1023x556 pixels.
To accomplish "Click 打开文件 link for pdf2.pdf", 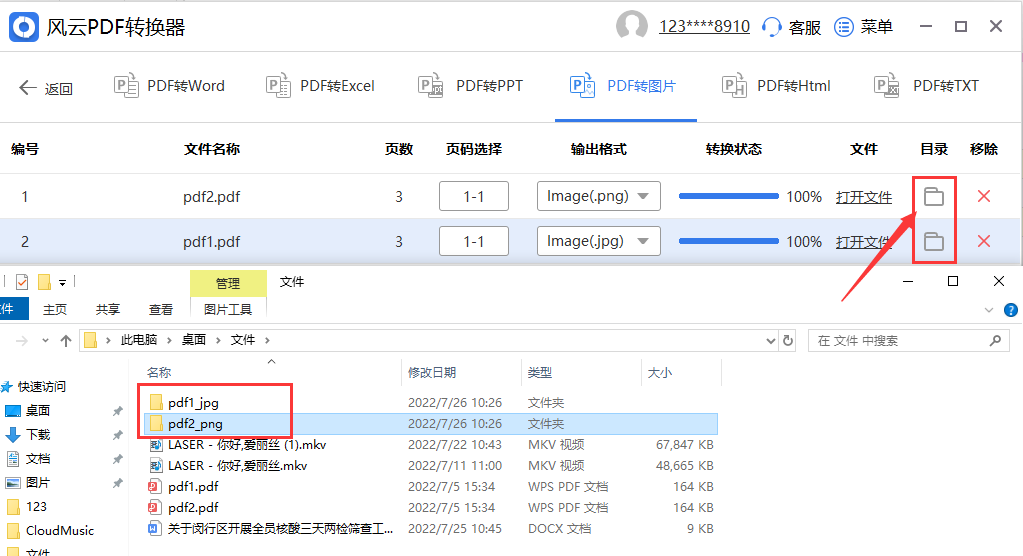I will click(864, 197).
